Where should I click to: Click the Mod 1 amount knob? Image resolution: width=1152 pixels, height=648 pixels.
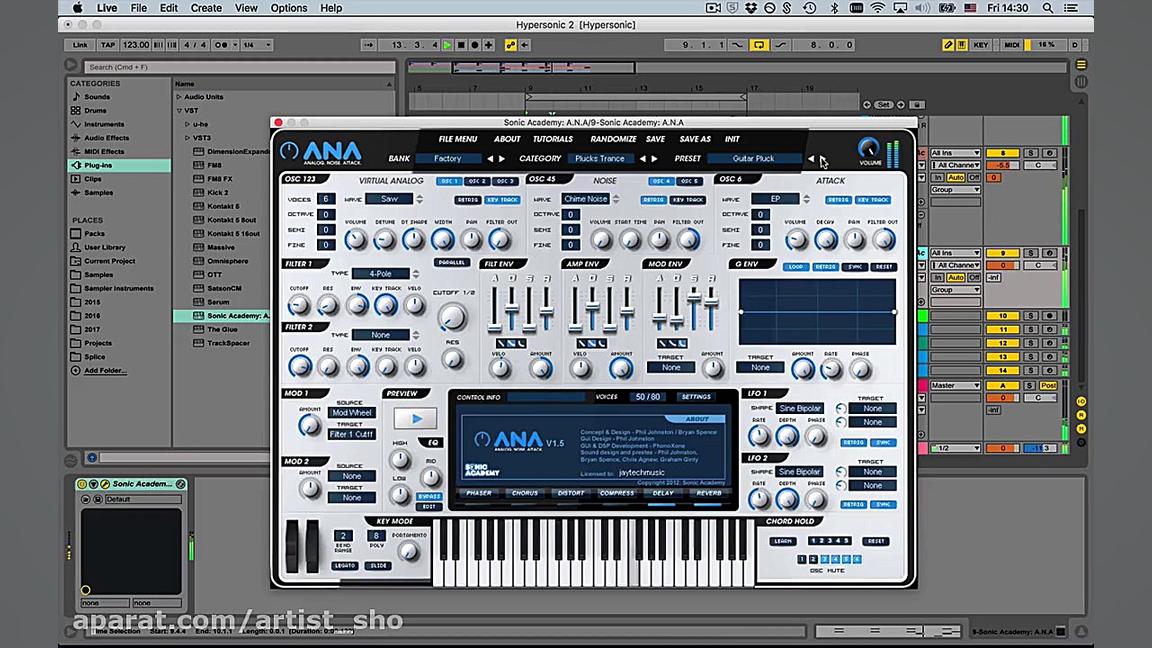click(x=309, y=425)
